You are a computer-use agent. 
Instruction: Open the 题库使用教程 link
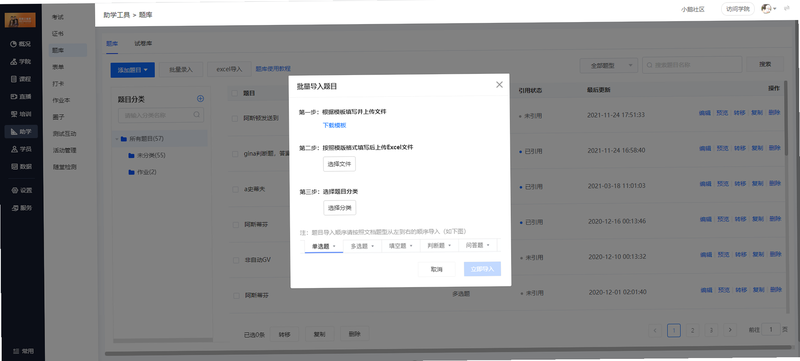pyautogui.click(x=273, y=68)
